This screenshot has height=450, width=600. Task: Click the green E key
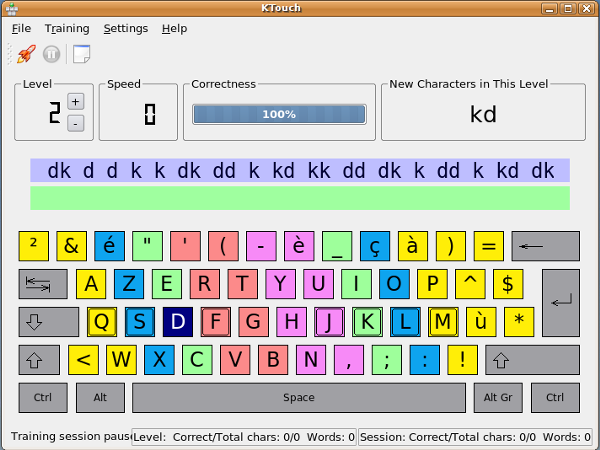pyautogui.click(x=166, y=284)
